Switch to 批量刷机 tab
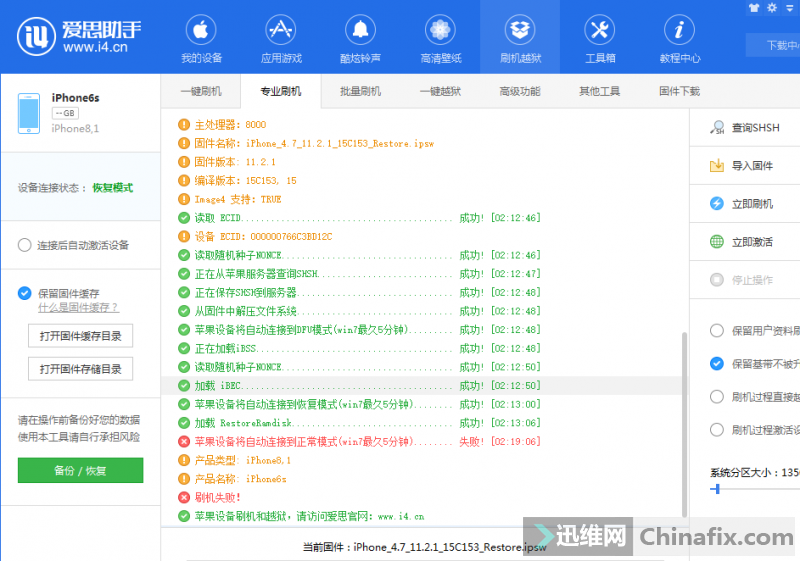This screenshot has width=800, height=561. [360, 91]
